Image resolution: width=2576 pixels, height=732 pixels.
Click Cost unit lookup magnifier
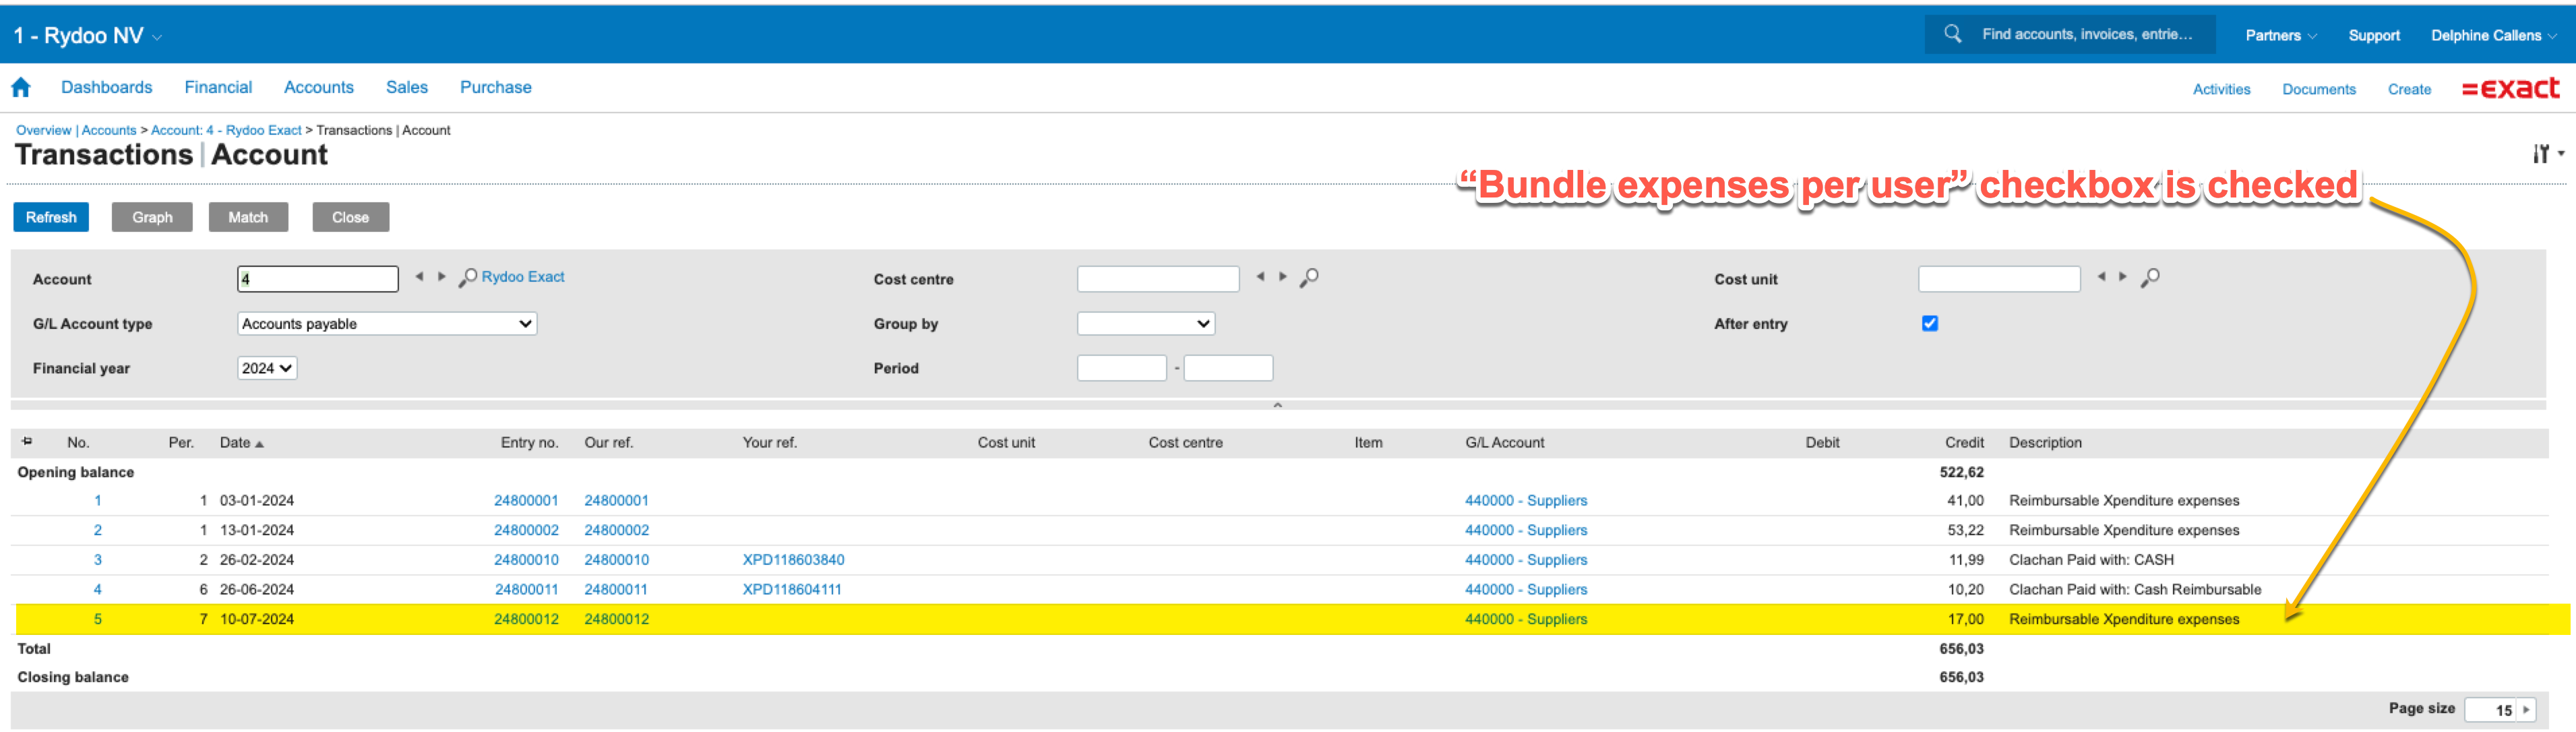tap(2149, 278)
